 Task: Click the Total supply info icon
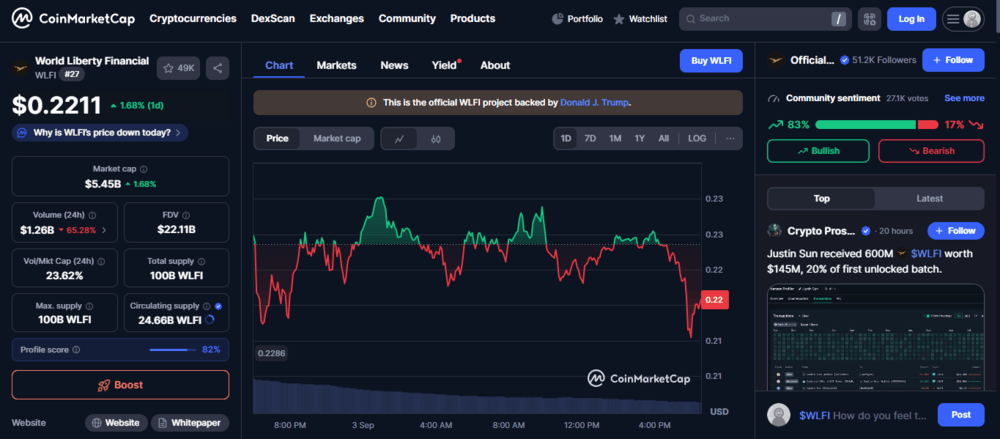coord(202,261)
